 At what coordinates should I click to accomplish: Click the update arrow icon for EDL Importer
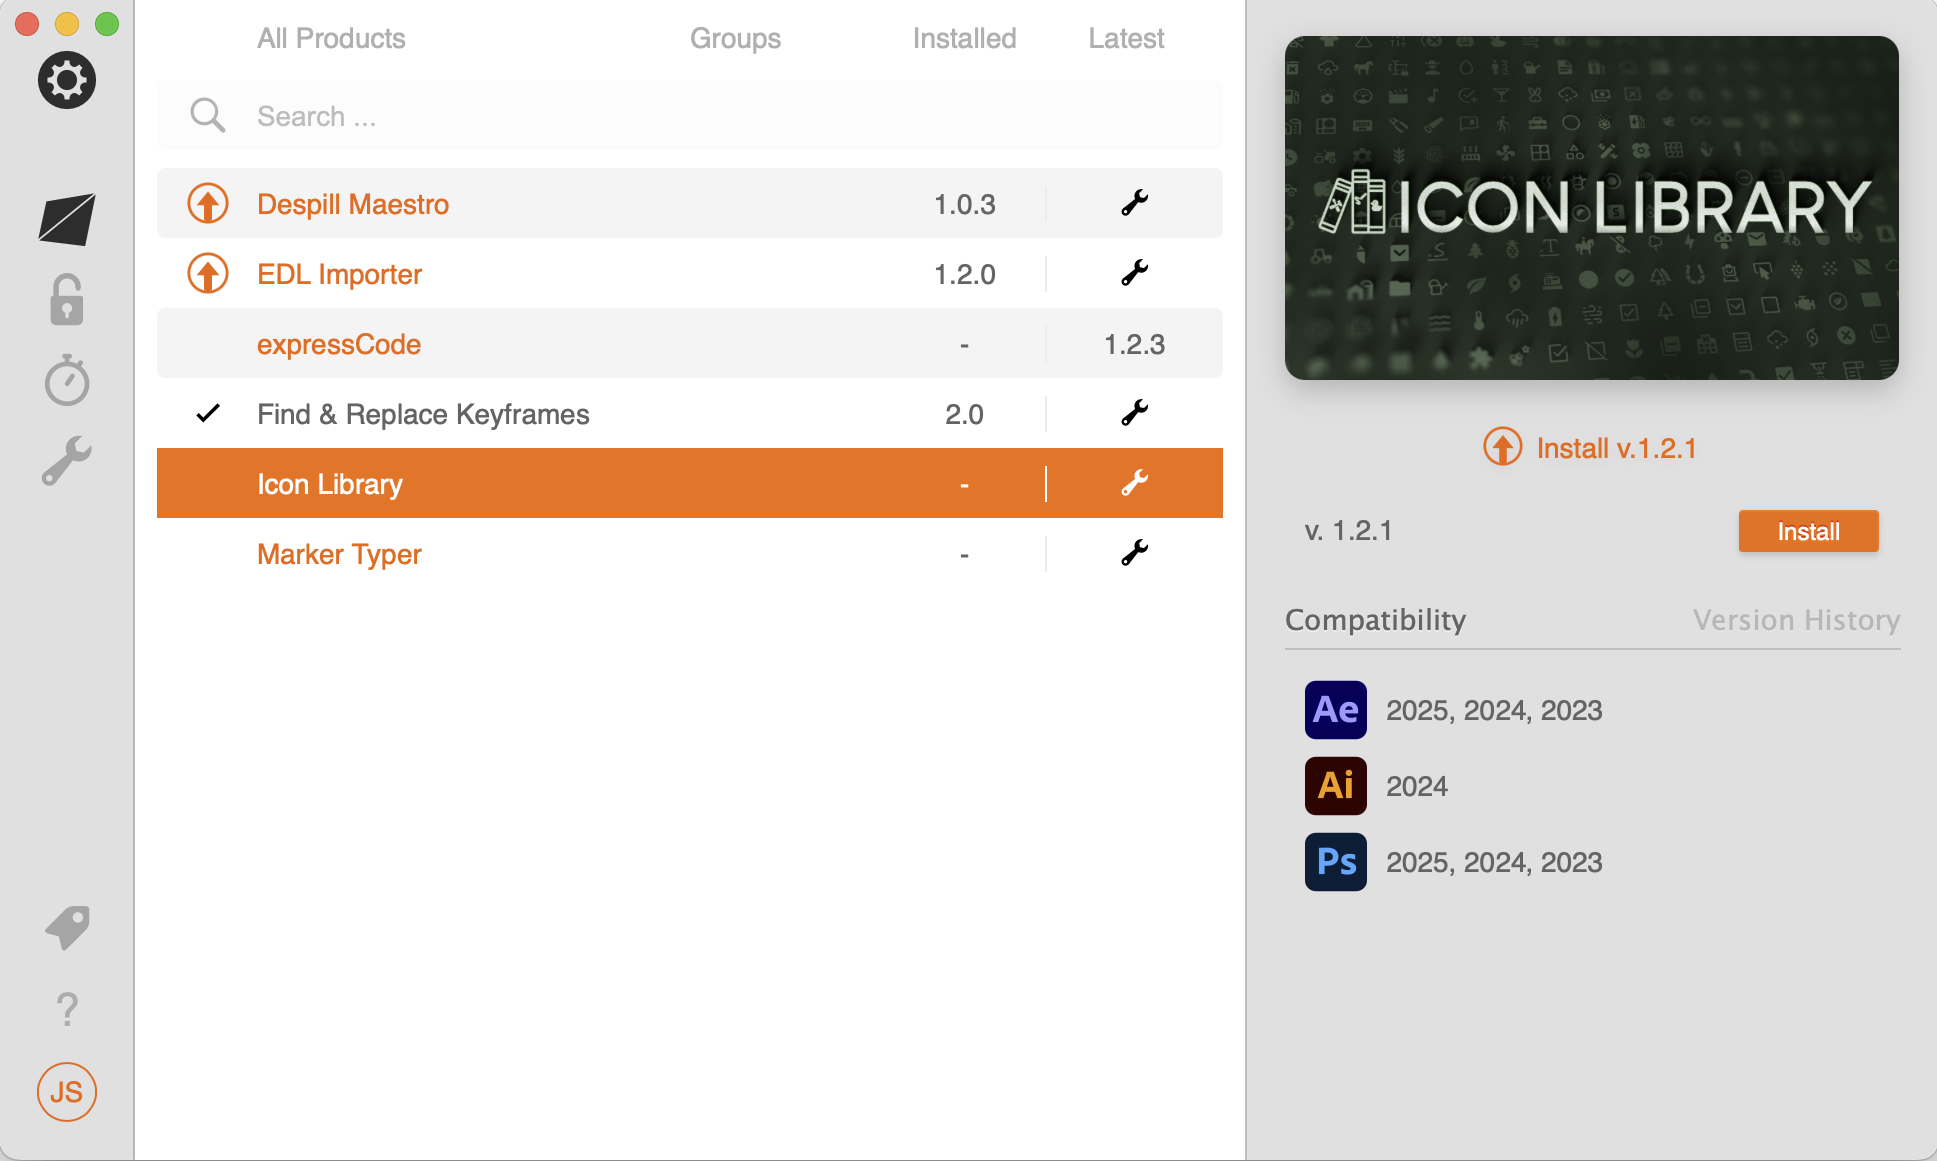coord(208,274)
